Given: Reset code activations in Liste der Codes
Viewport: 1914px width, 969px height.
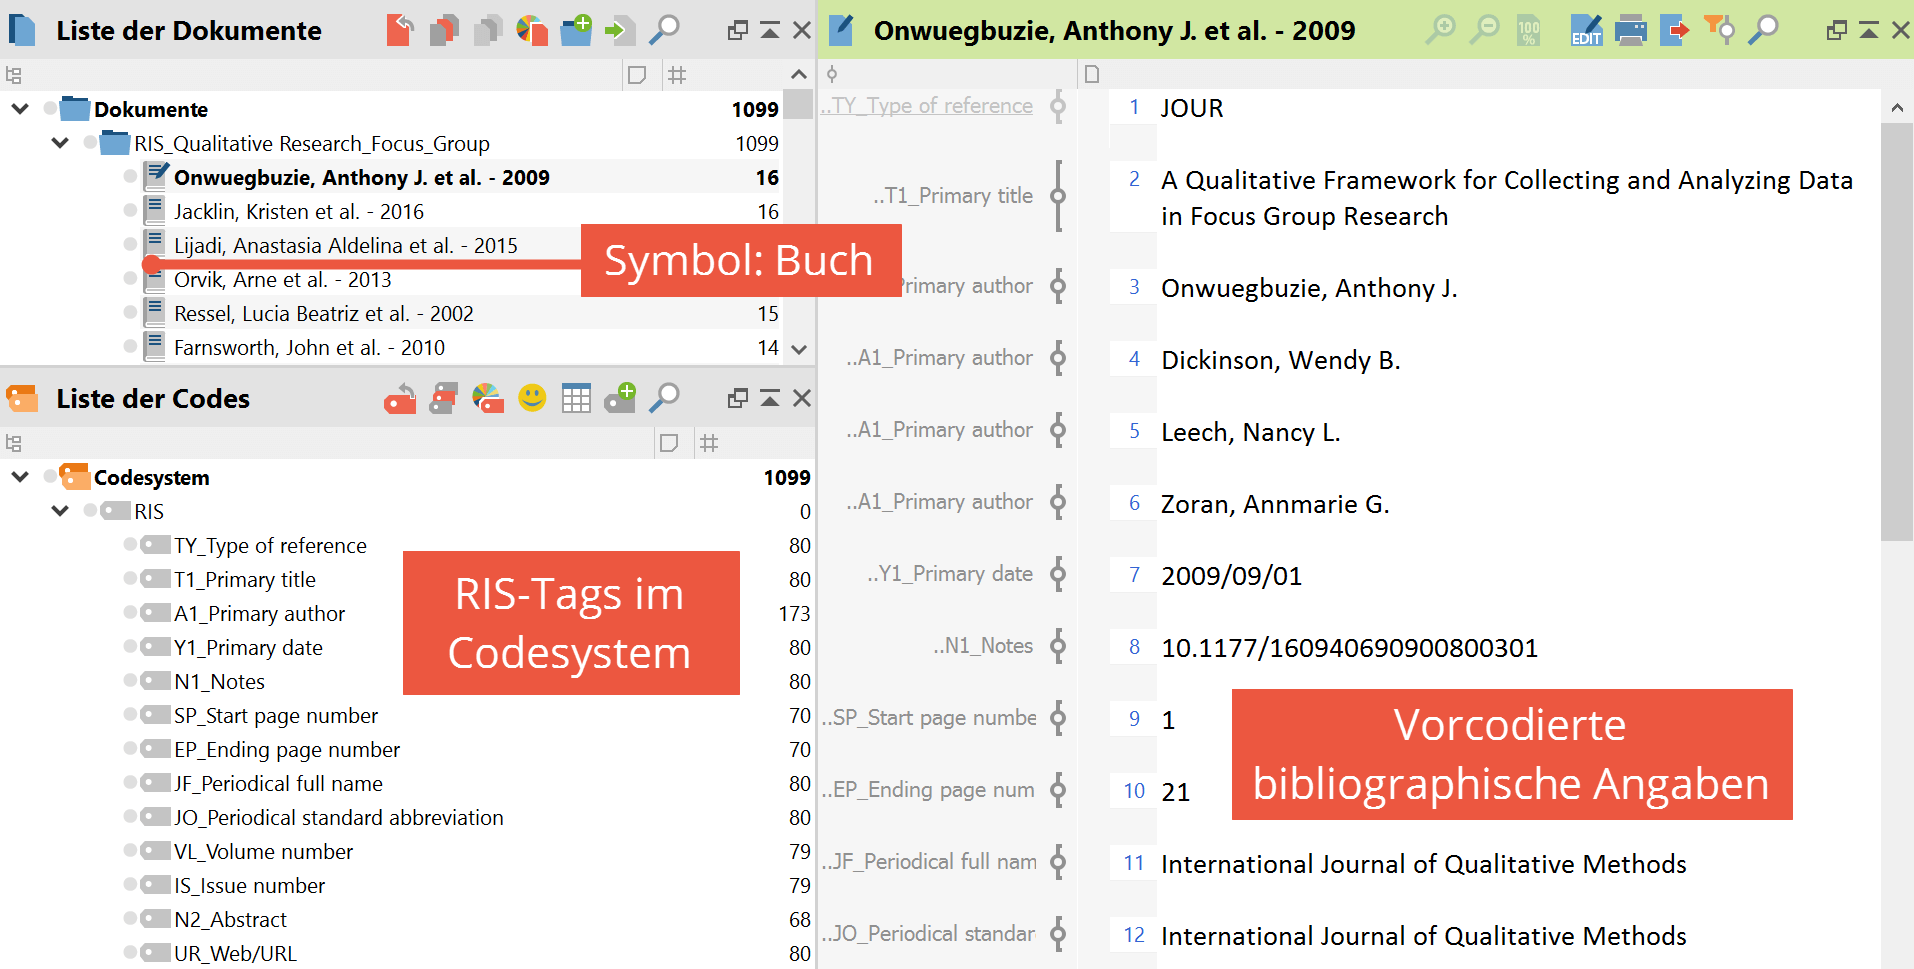Looking at the screenshot, I should click(x=400, y=398).
